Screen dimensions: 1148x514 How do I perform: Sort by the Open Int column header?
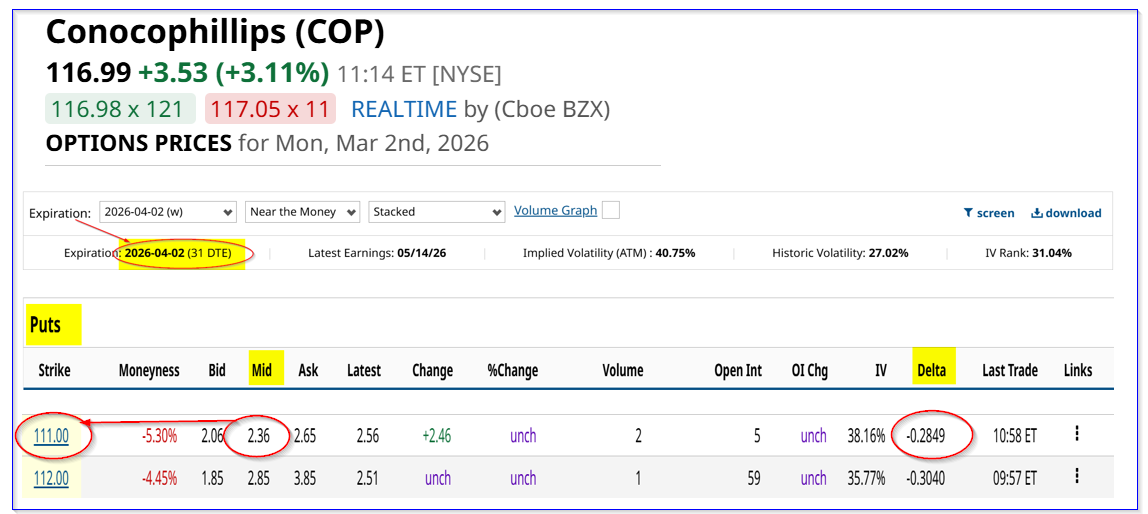click(737, 370)
